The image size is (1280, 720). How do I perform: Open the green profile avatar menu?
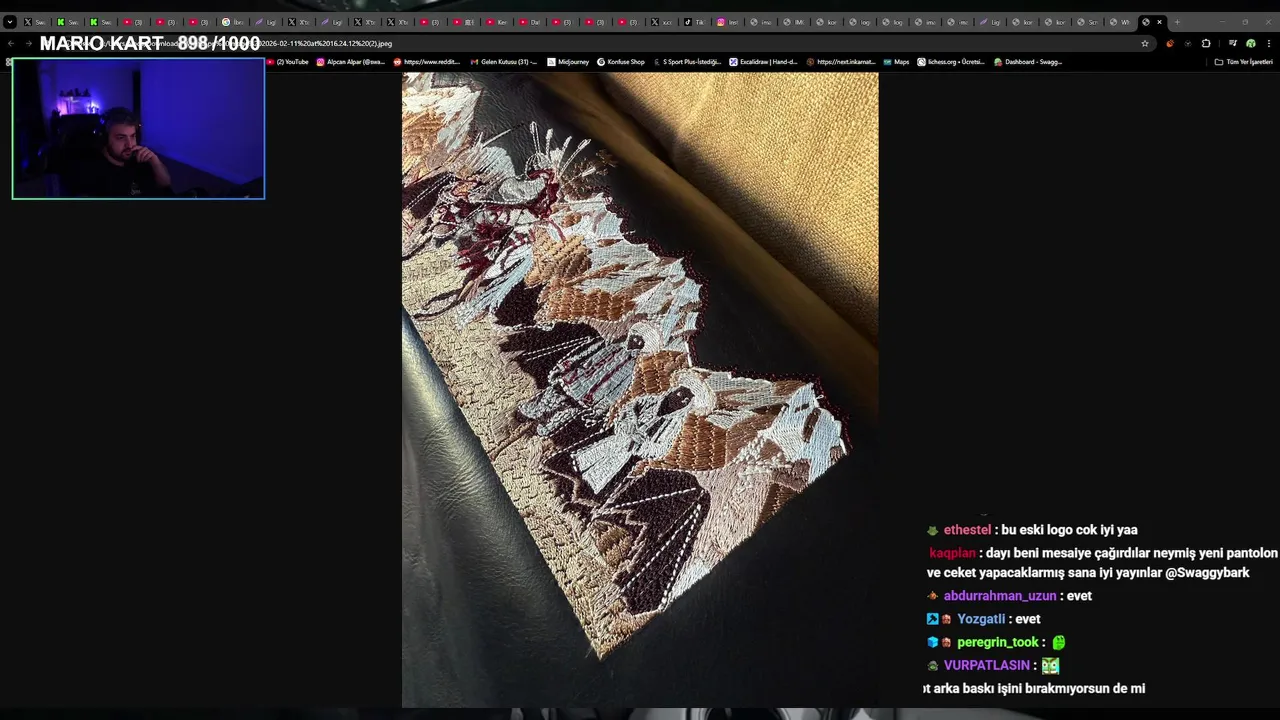[1251, 43]
